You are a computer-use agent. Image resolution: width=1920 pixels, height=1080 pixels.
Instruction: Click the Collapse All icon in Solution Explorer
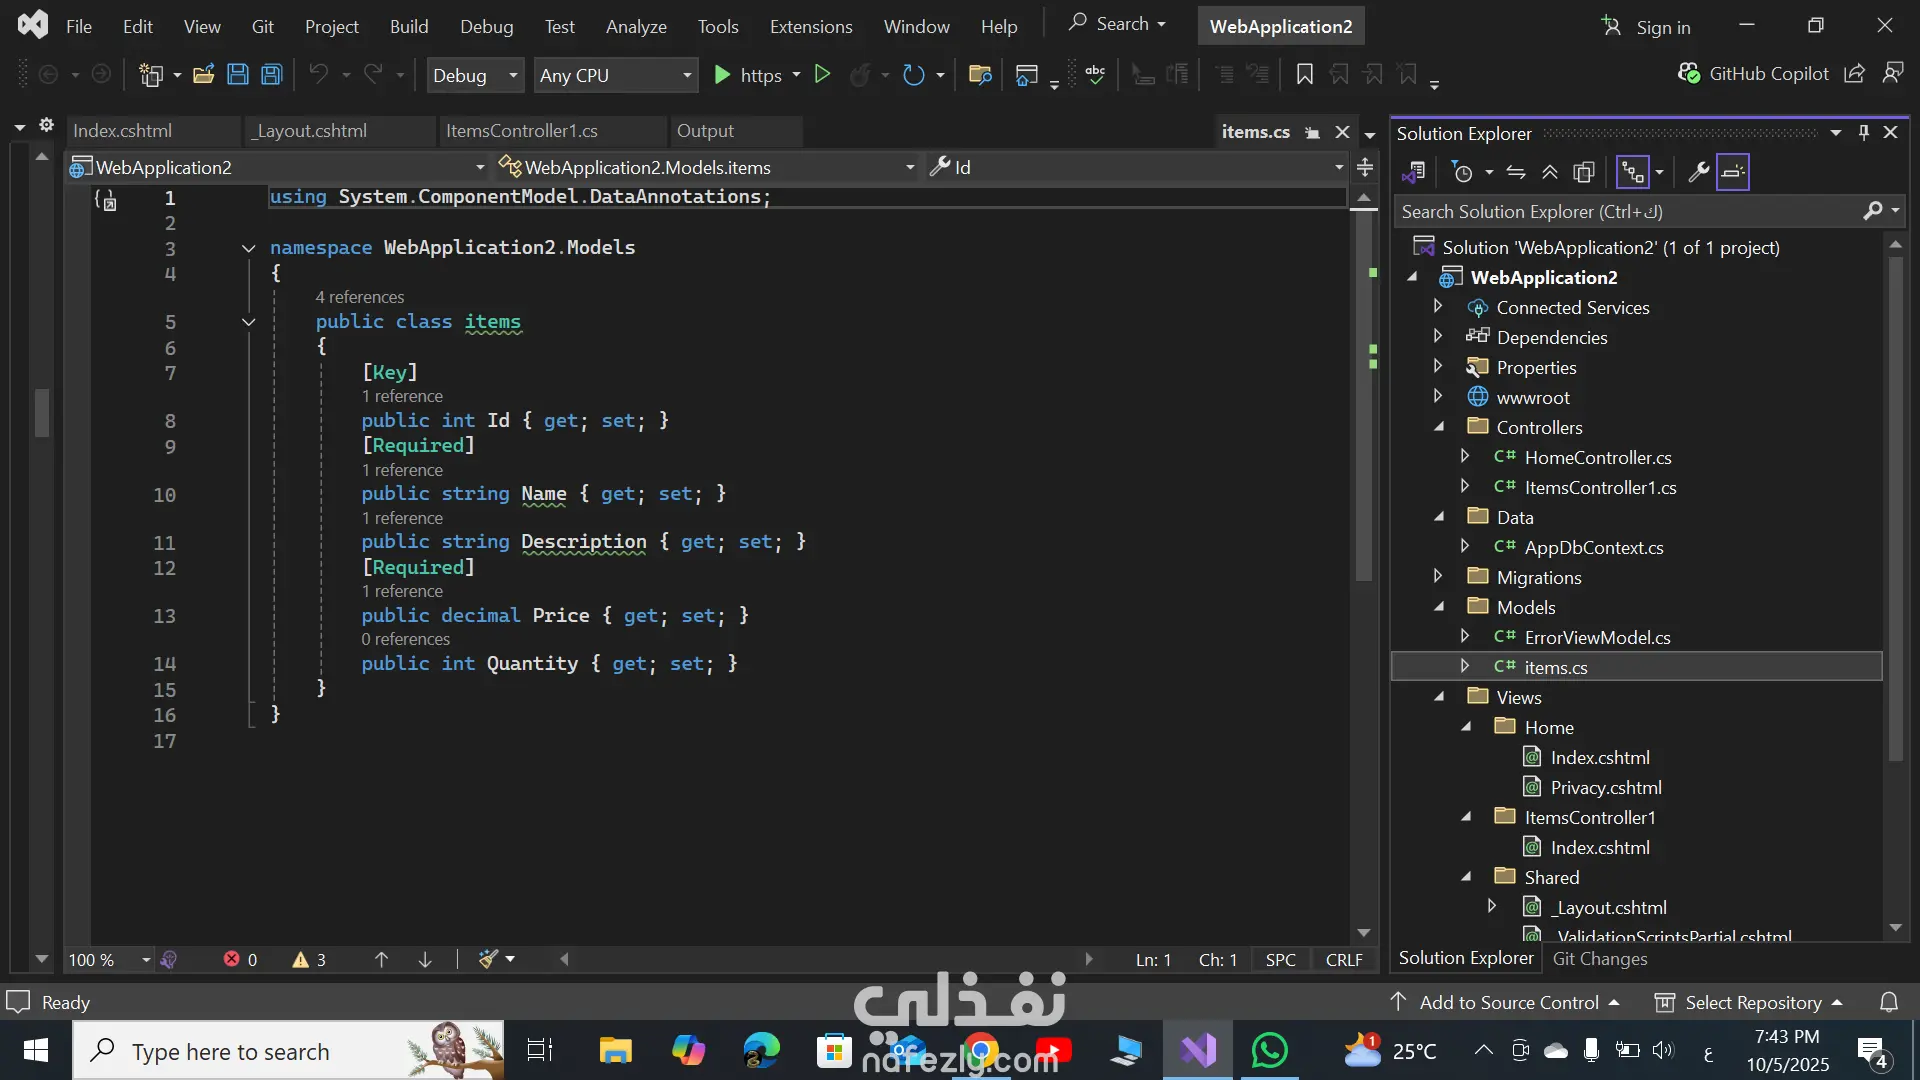click(x=1550, y=173)
